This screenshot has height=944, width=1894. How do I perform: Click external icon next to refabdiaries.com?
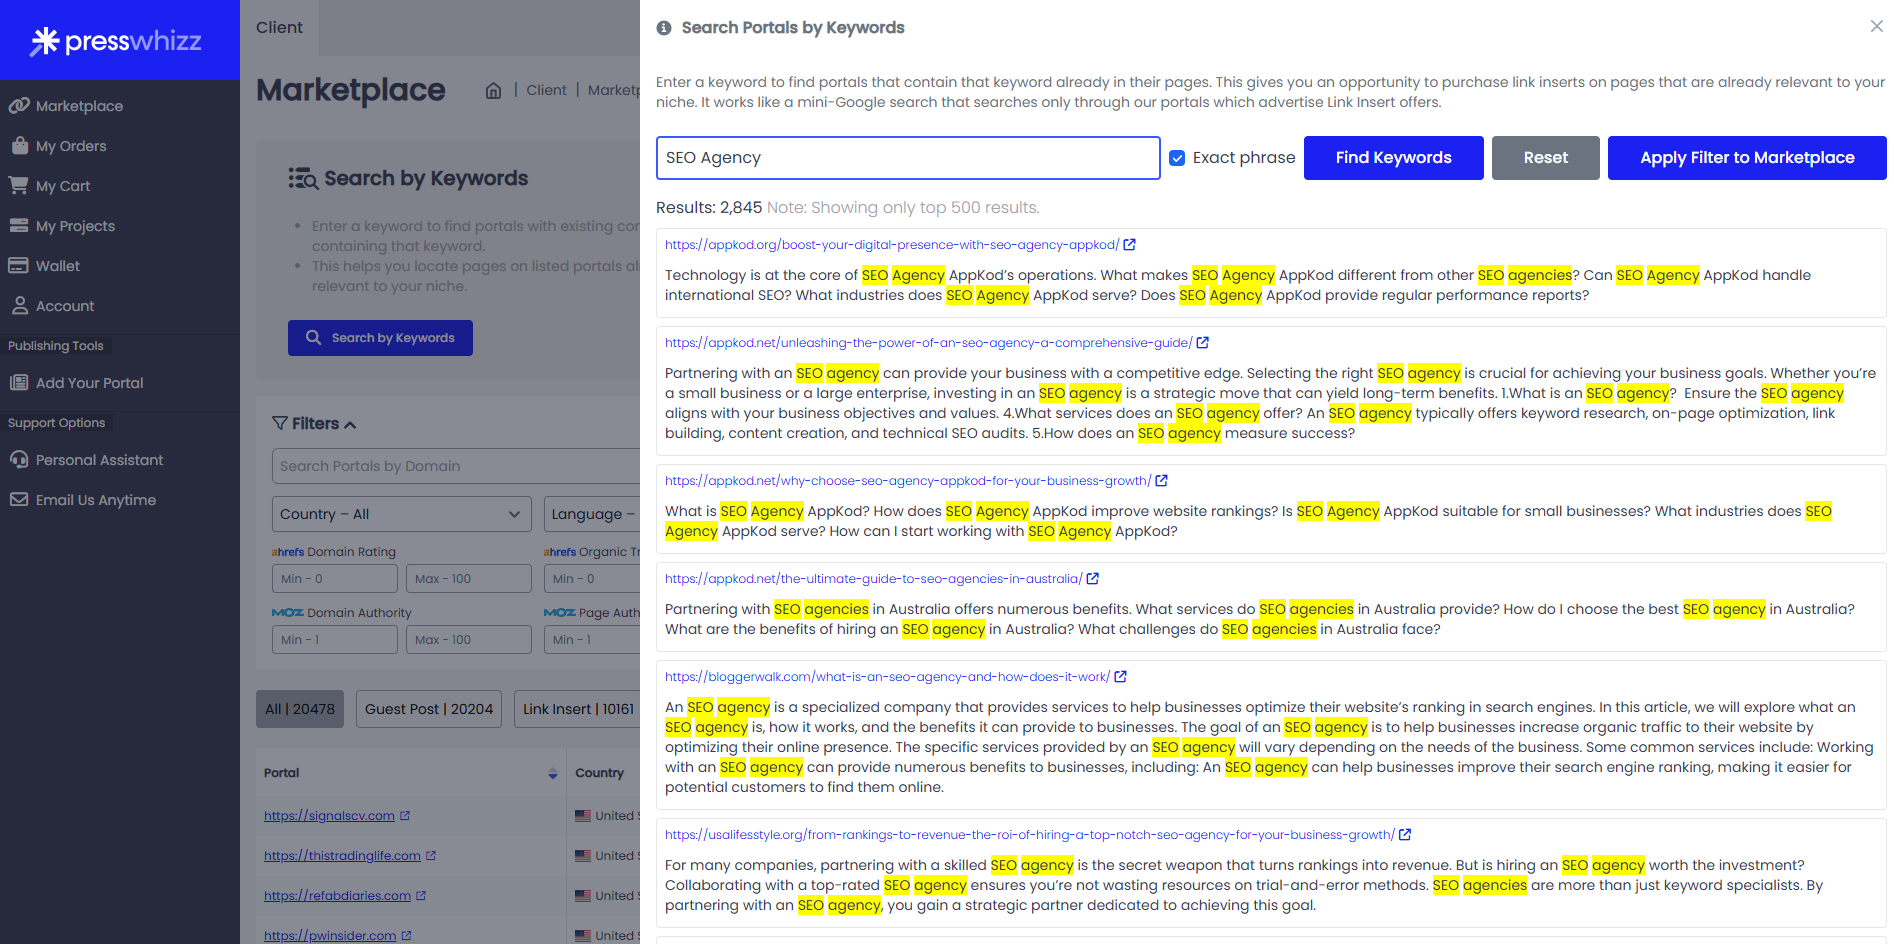tap(421, 896)
